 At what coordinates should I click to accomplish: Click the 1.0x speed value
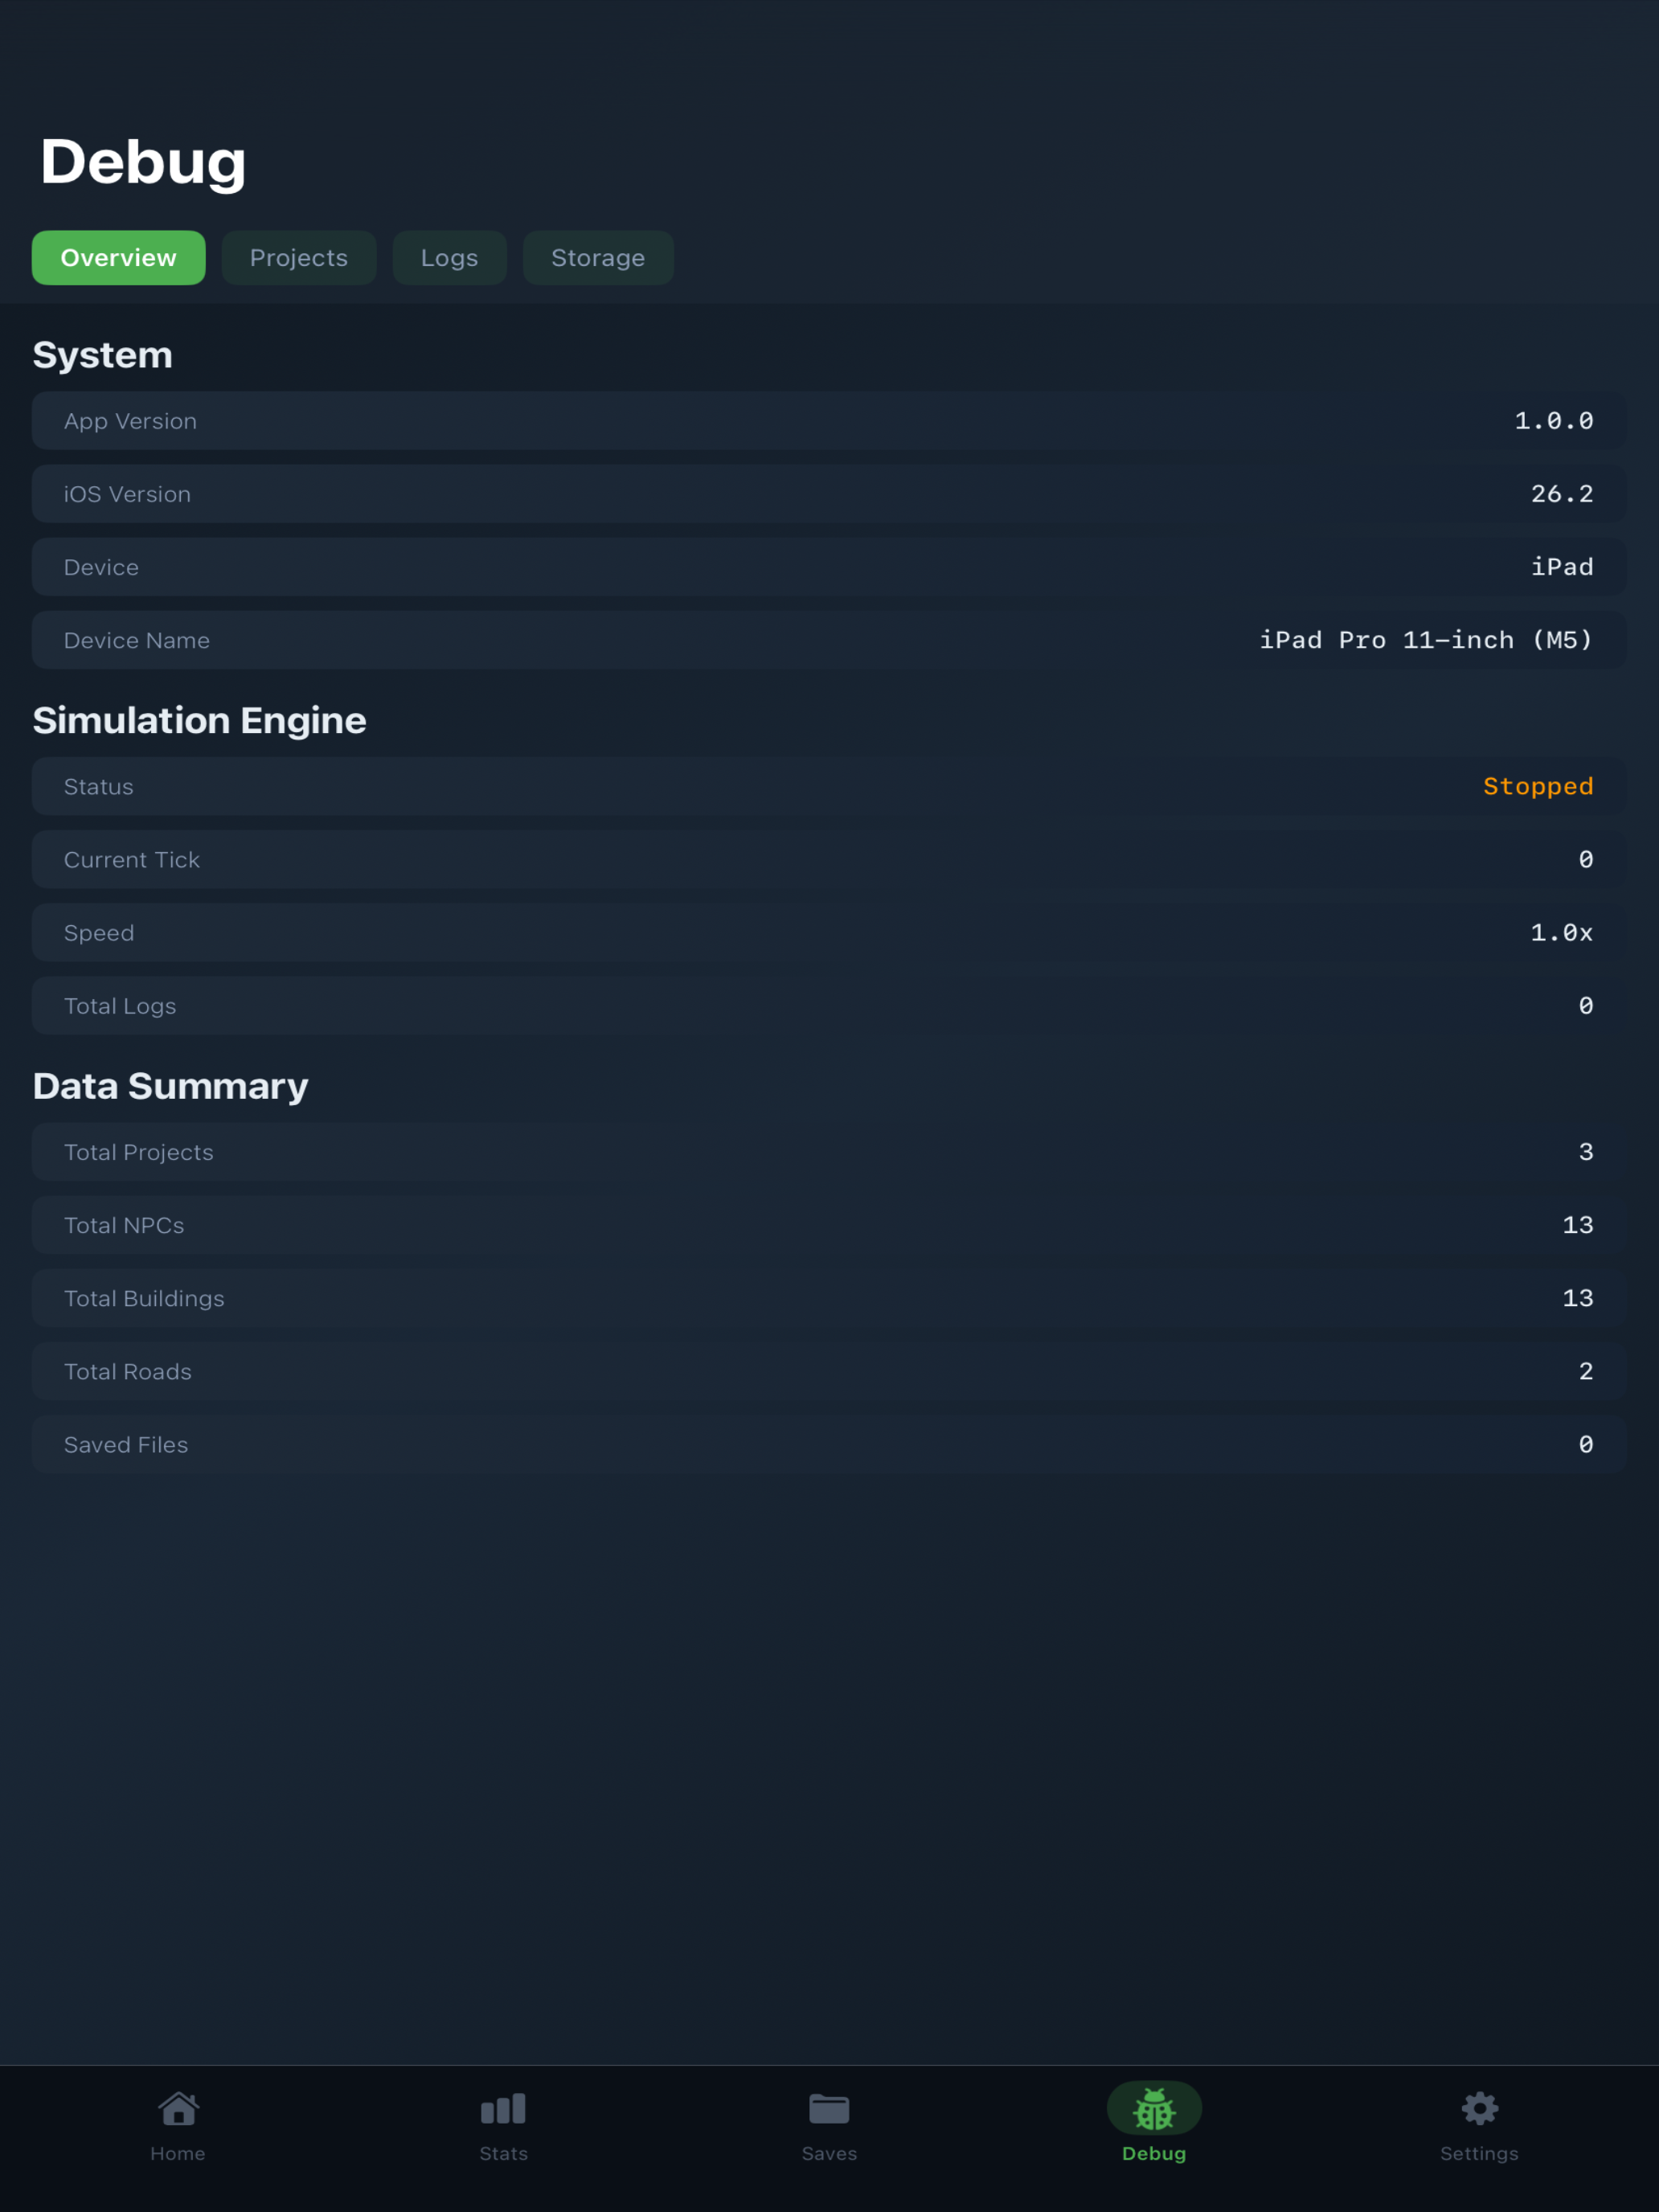[x=1562, y=933]
